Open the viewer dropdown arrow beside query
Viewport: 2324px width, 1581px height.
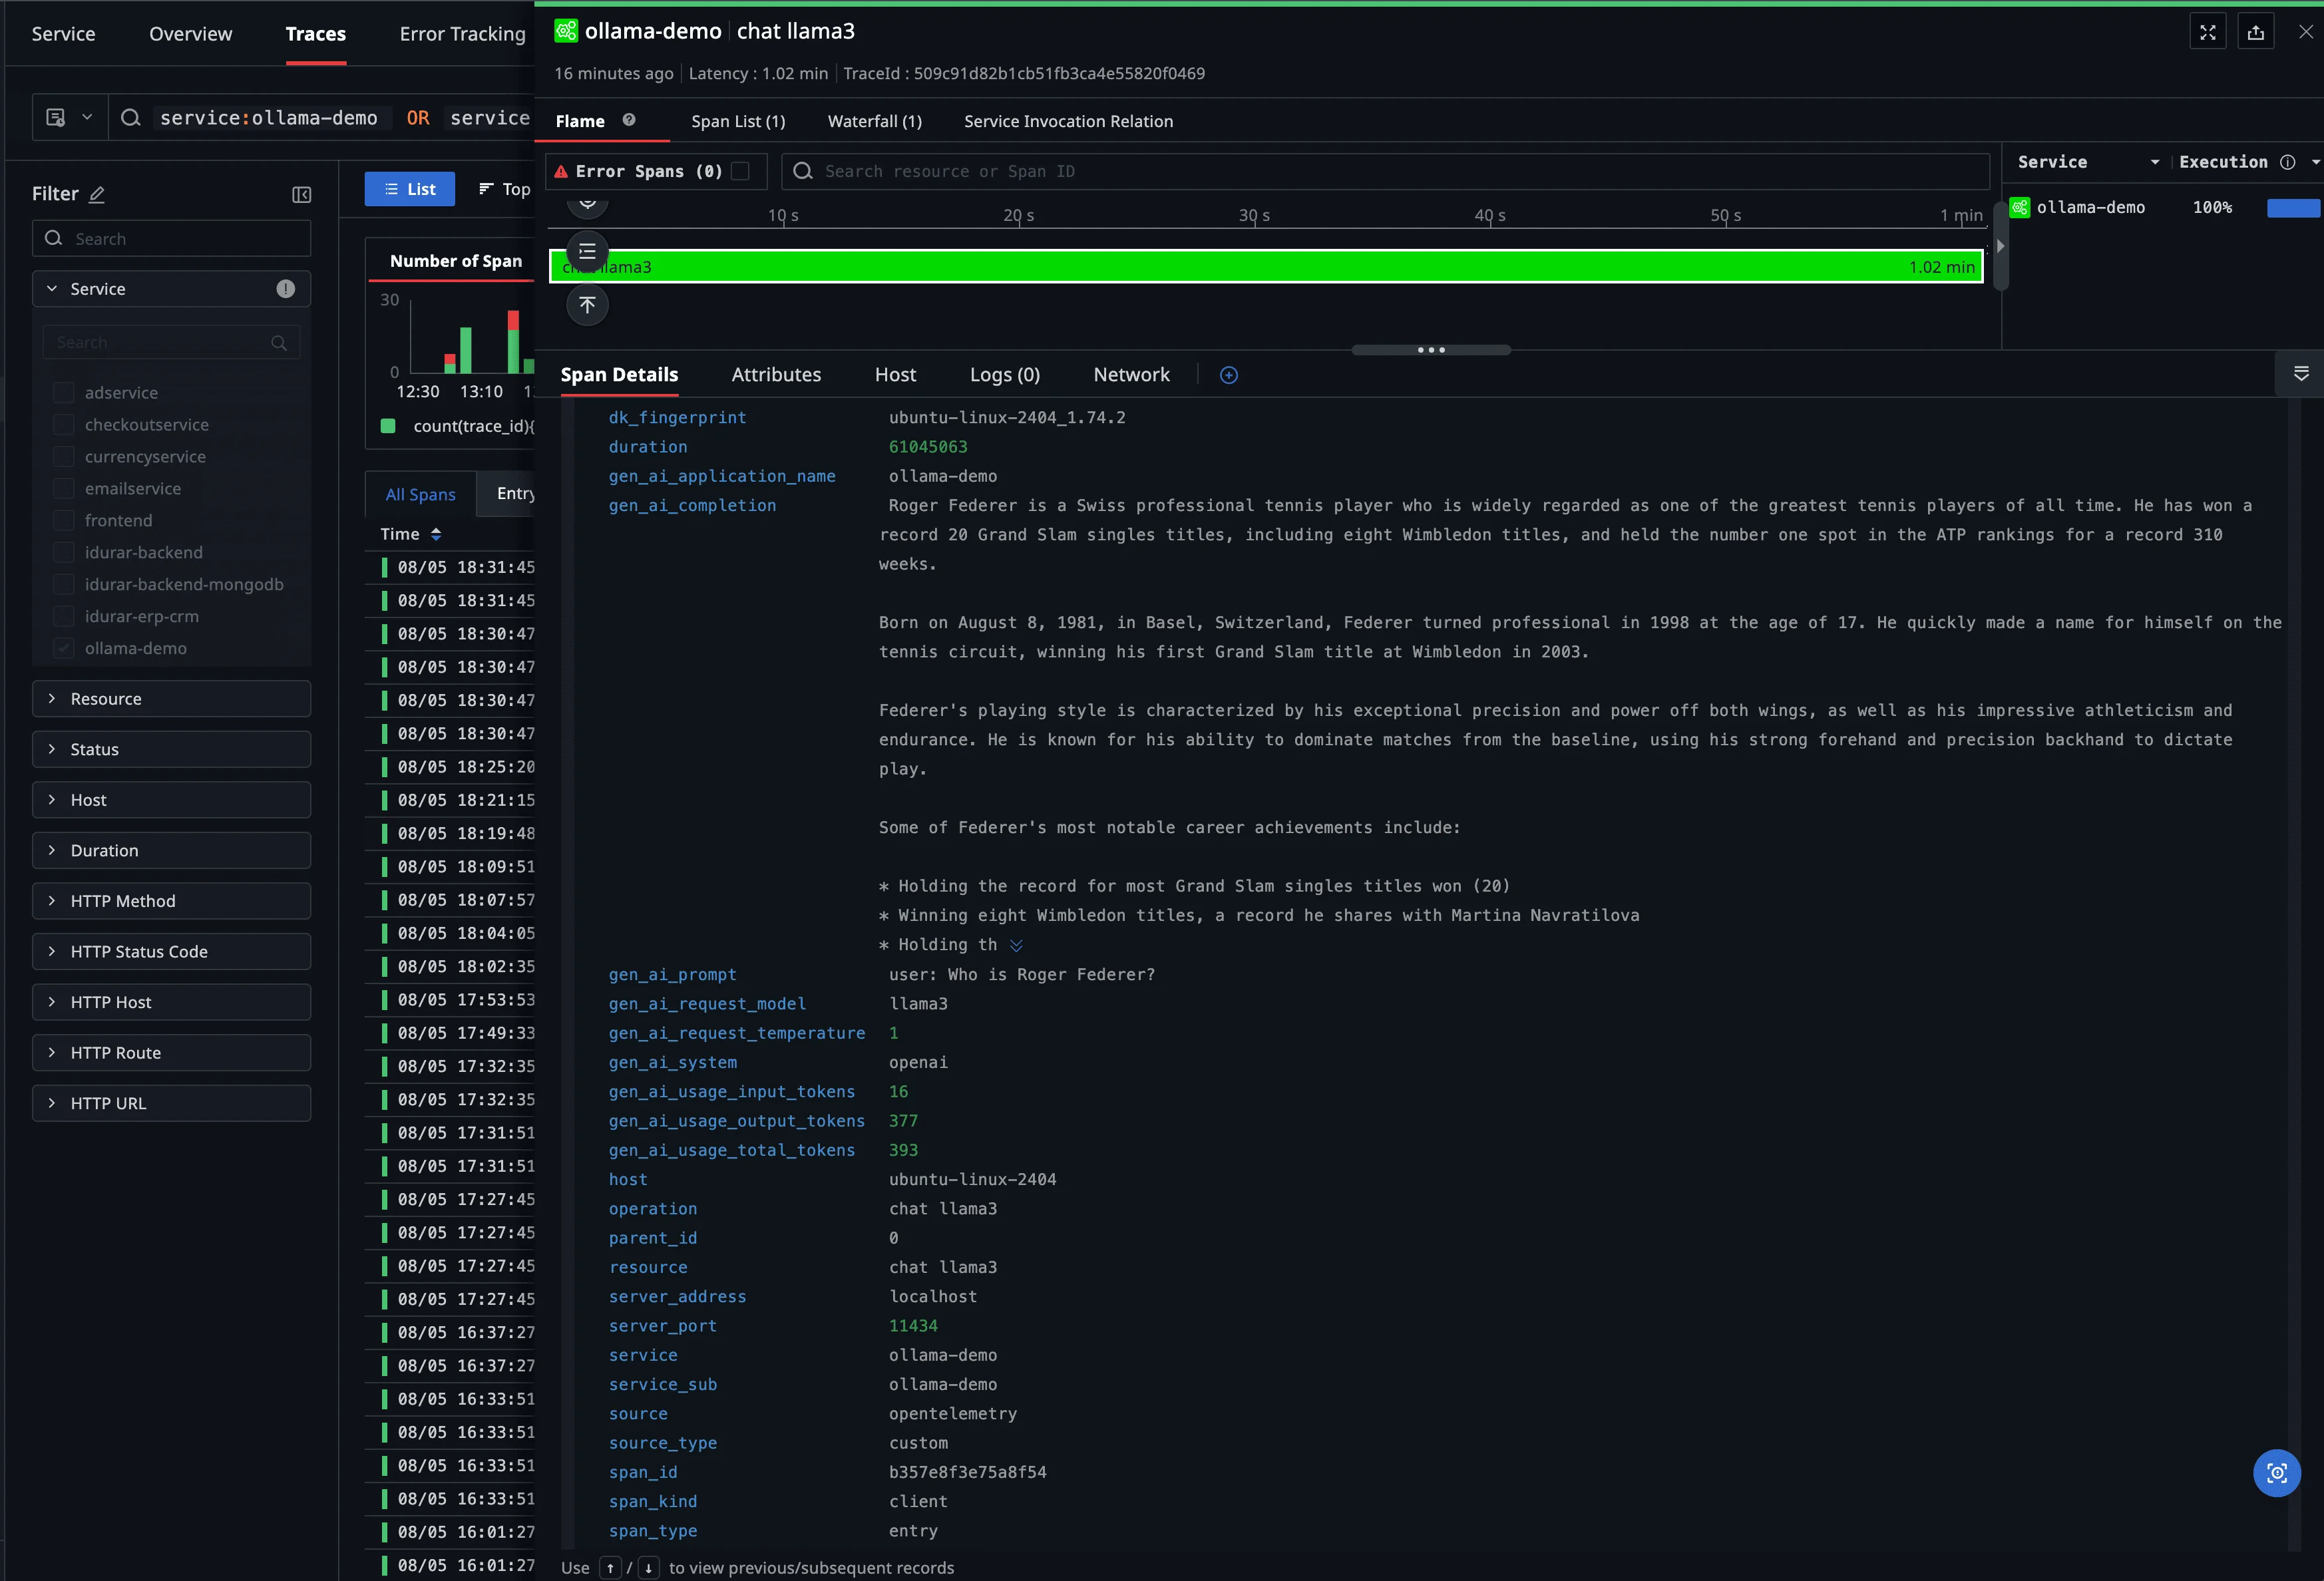87,118
